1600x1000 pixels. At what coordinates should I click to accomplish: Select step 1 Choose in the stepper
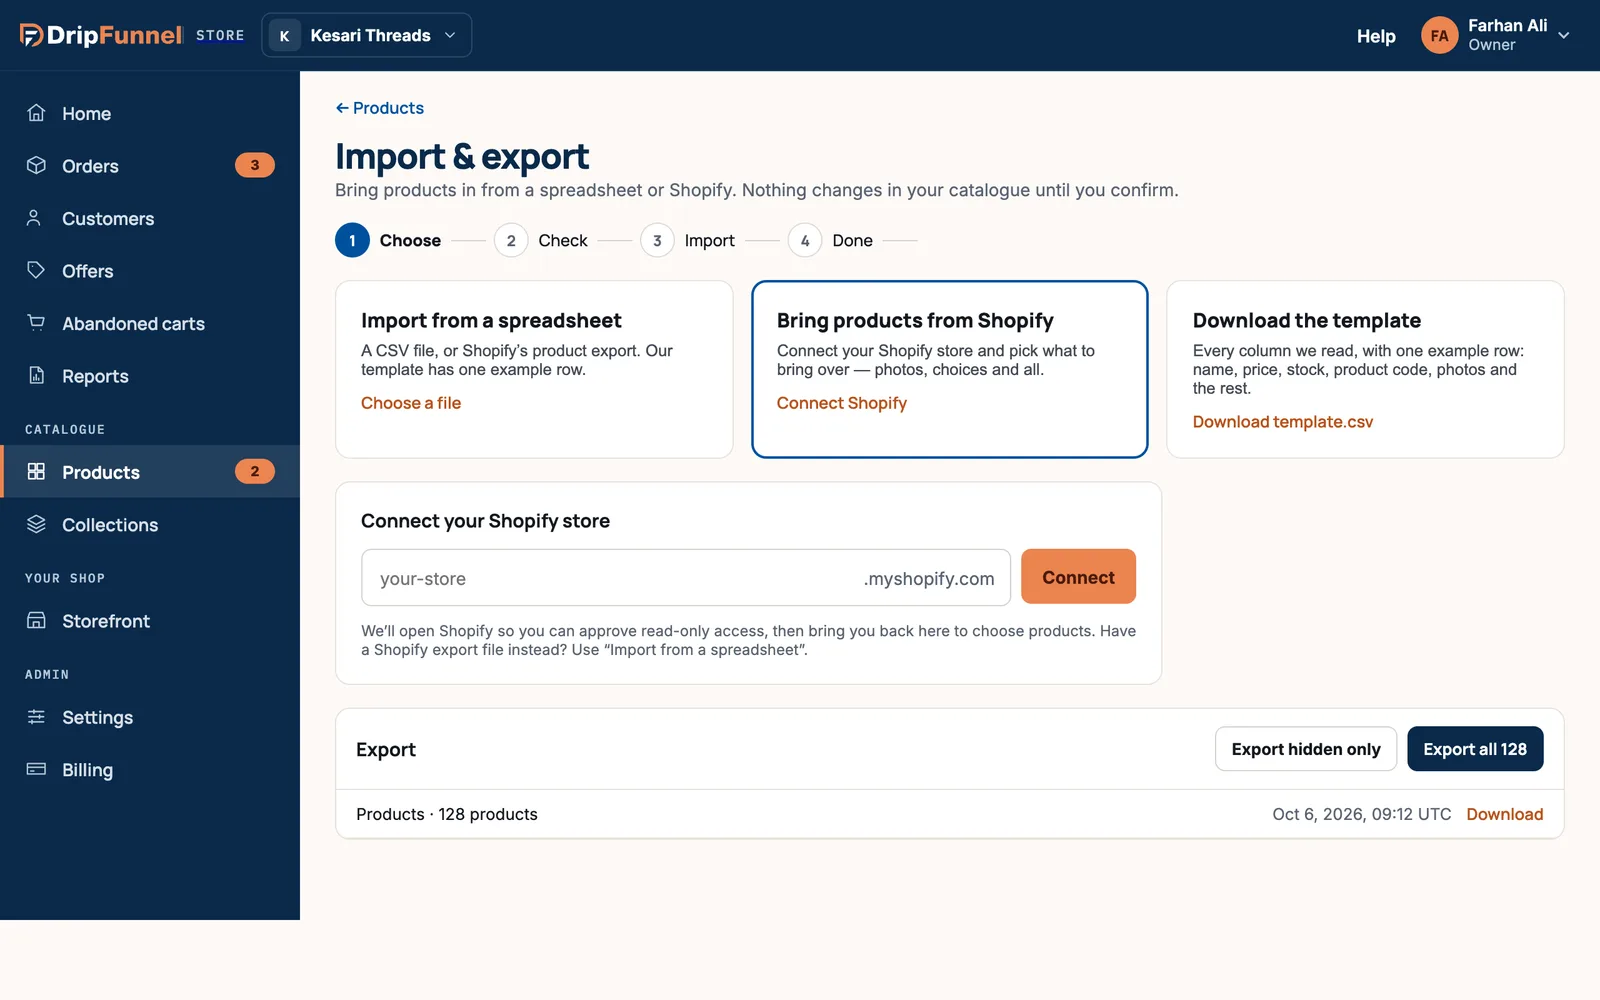pyautogui.click(x=388, y=240)
